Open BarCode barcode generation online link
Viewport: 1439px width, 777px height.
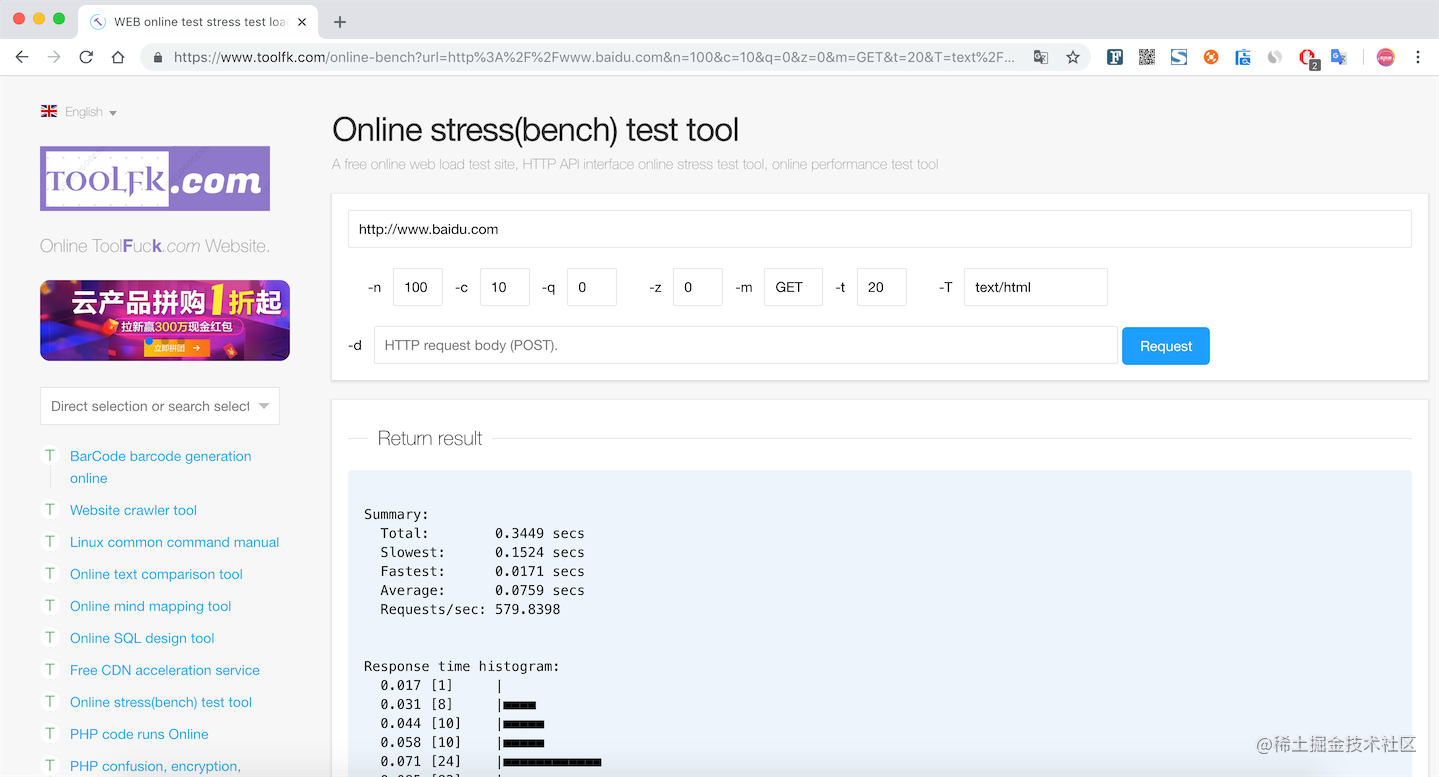160,467
